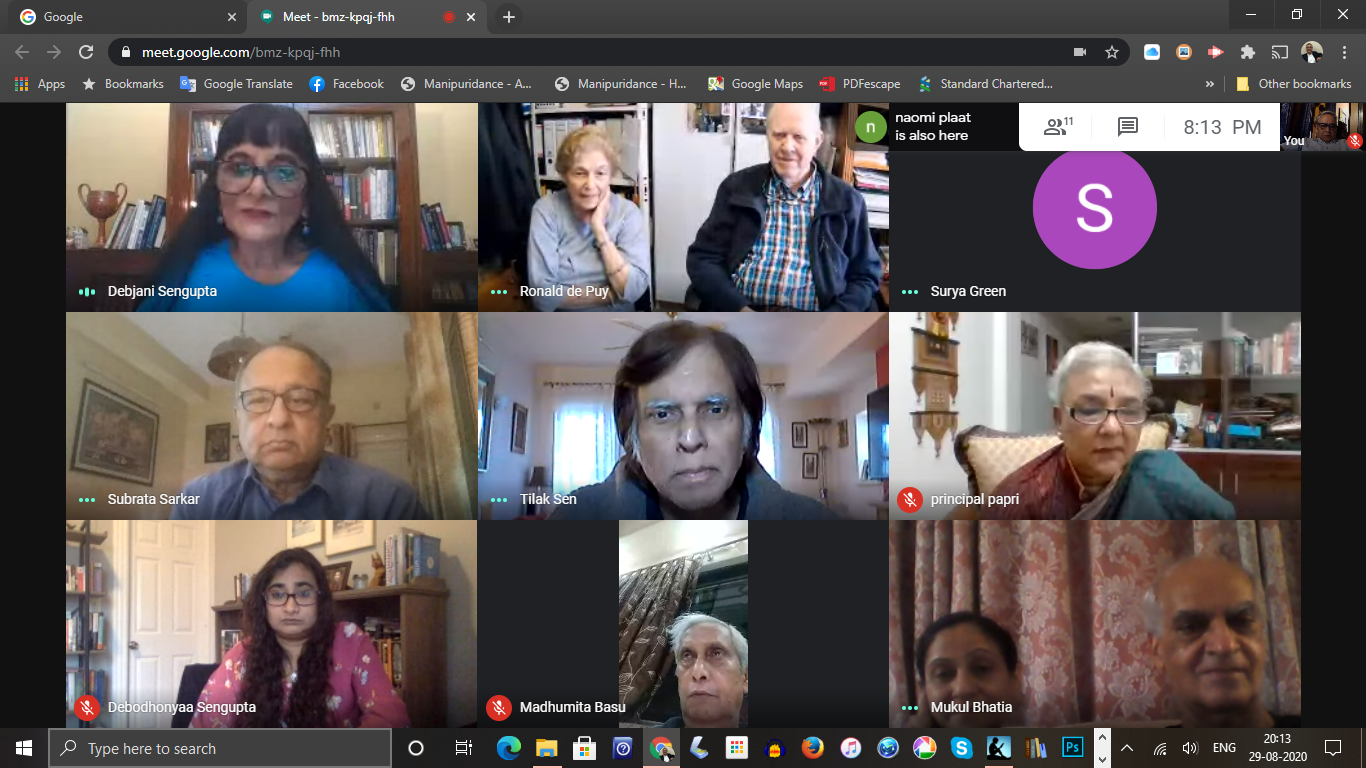1366x768 pixels.
Task: Open the Google Translate bookmark
Action: pos(237,84)
